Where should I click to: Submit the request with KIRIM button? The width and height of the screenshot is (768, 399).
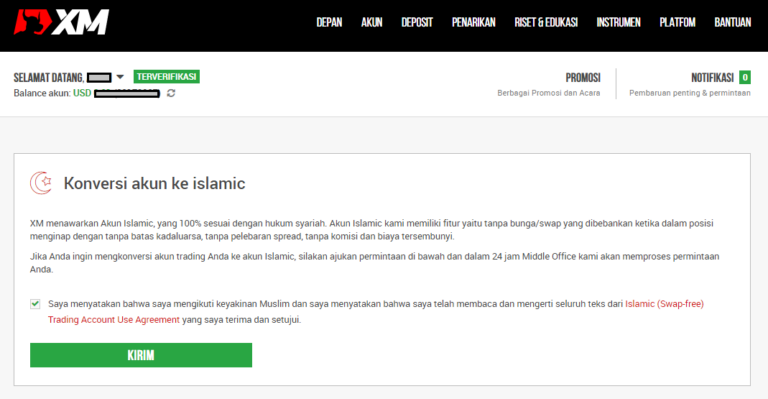click(x=141, y=355)
